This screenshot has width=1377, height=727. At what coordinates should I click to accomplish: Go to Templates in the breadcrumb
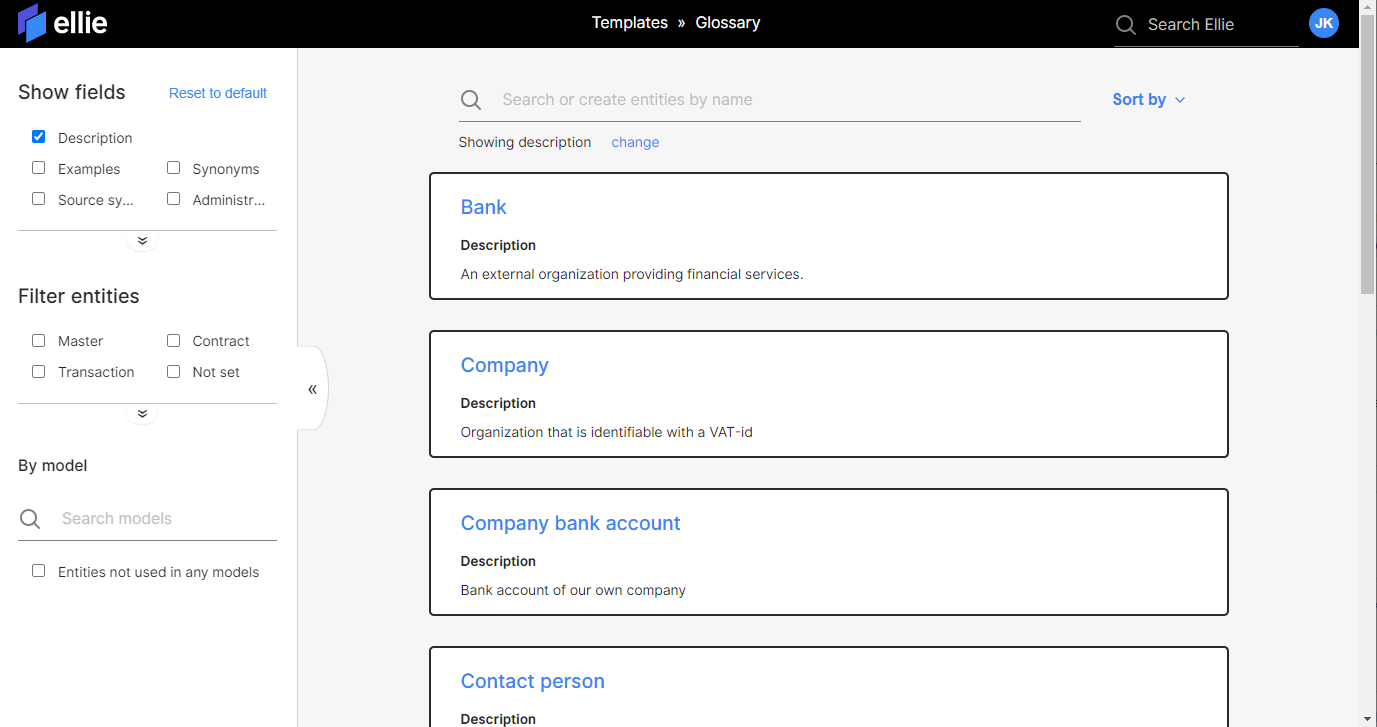629,23
